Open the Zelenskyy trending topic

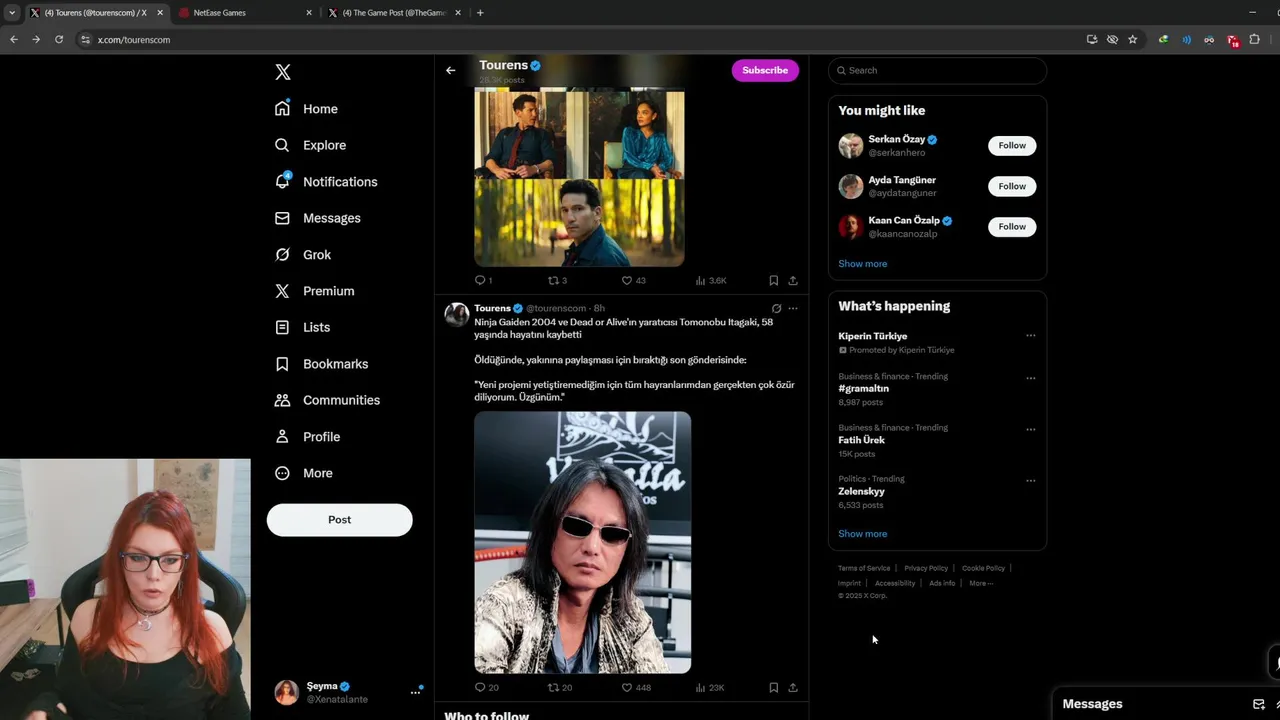[862, 491]
